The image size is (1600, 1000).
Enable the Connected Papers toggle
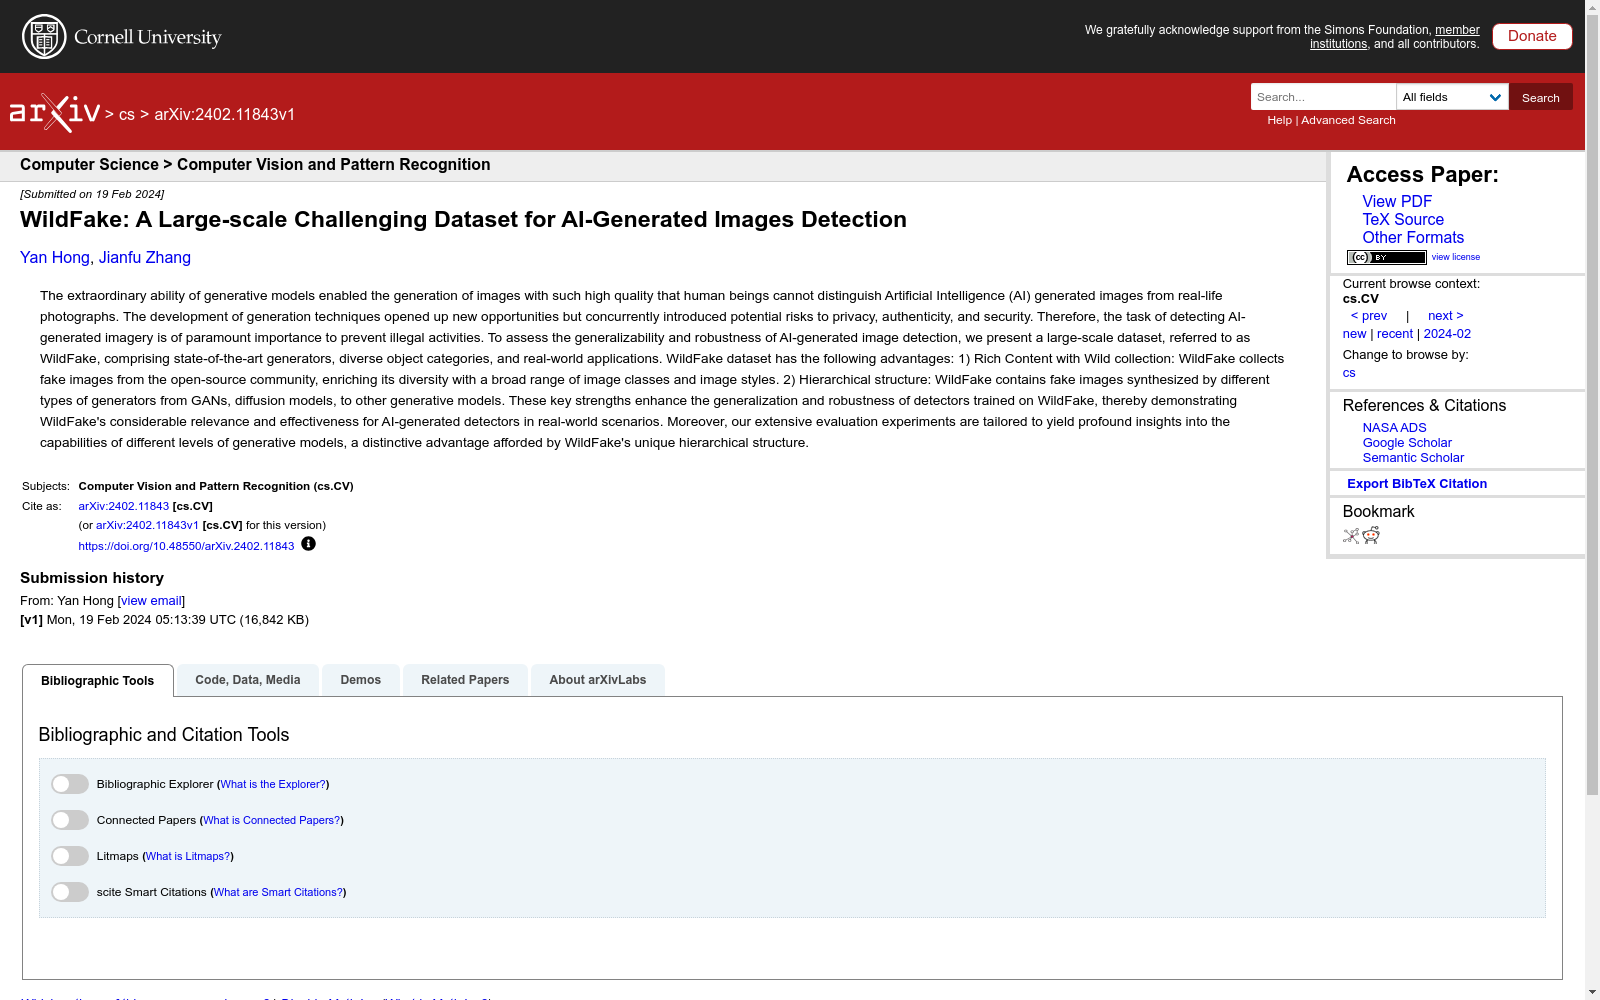[x=70, y=820]
